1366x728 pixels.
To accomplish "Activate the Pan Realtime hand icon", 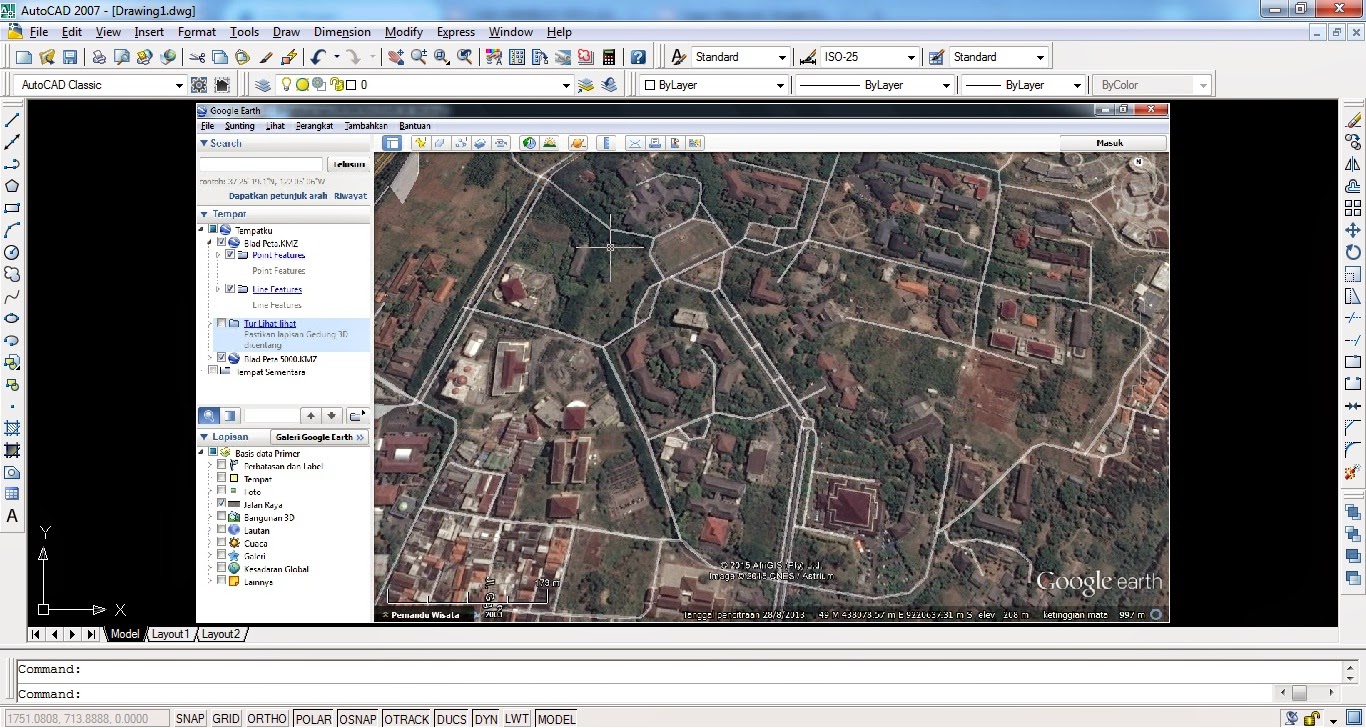I will coord(396,57).
